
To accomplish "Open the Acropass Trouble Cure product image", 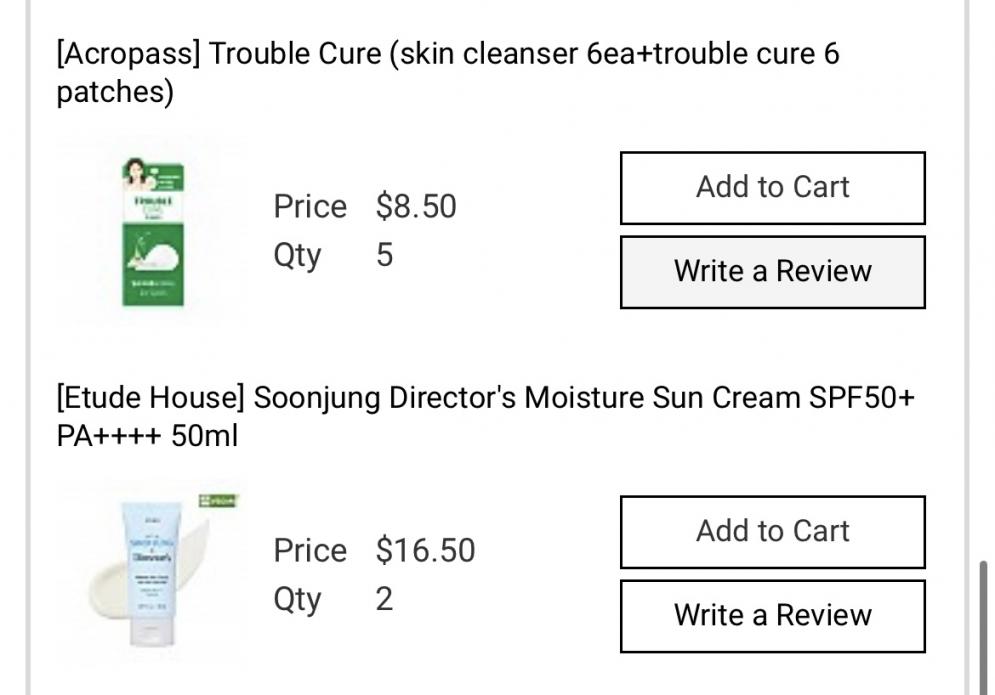I will [153, 232].
